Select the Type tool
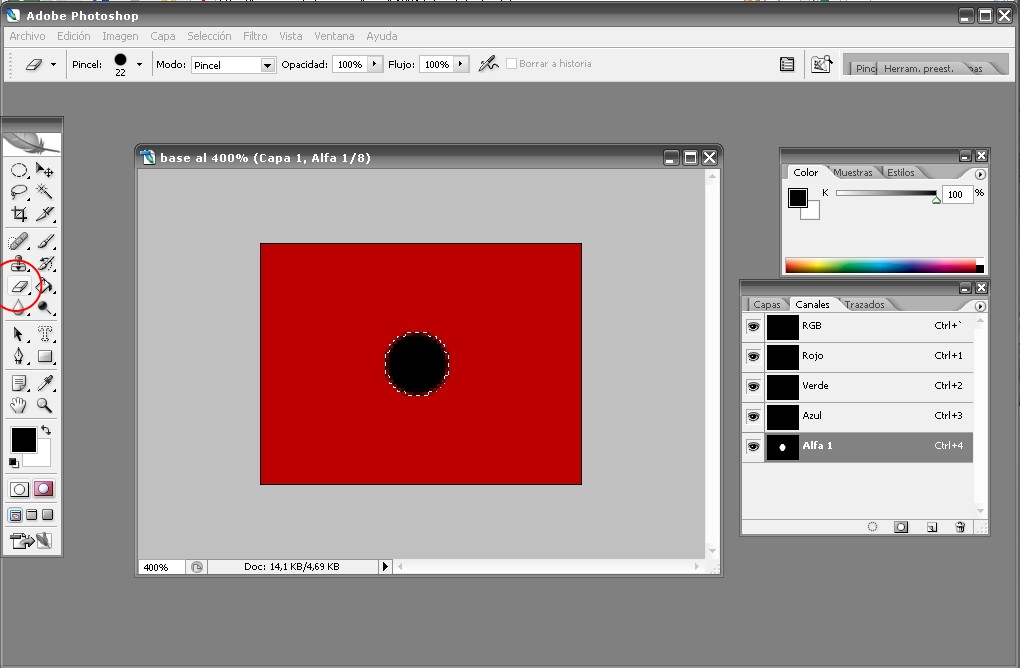This screenshot has height=668, width=1020. [x=44, y=334]
